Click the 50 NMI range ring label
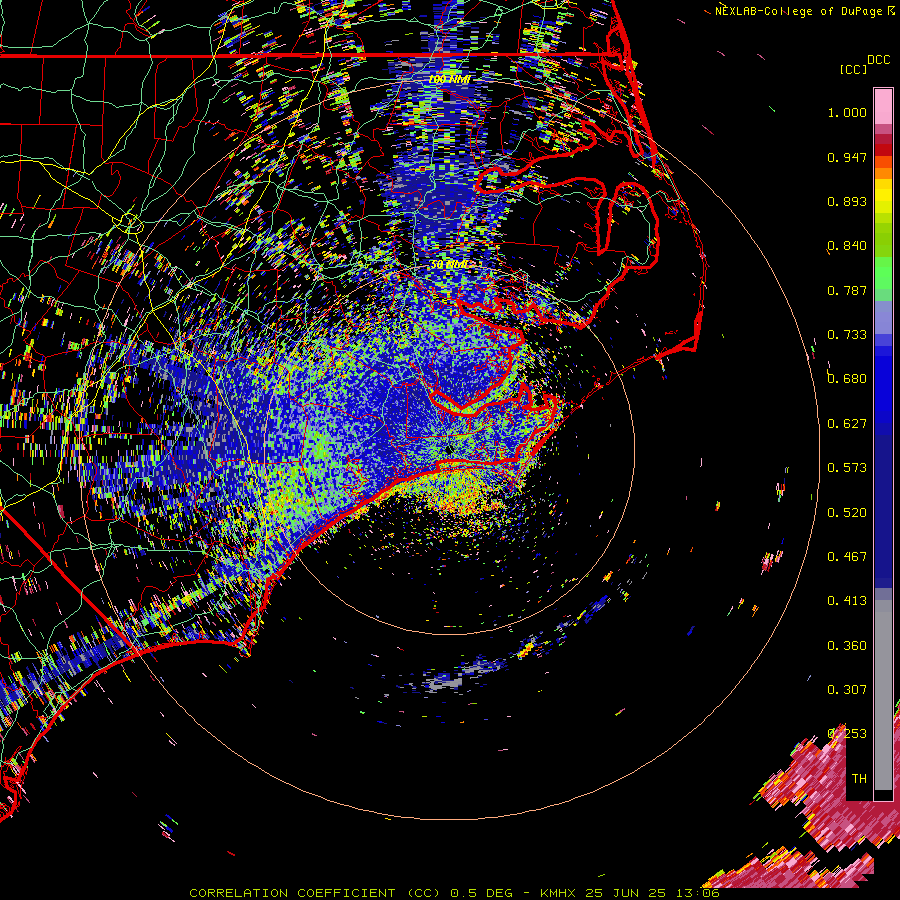Image resolution: width=900 pixels, height=900 pixels. (x=449, y=265)
